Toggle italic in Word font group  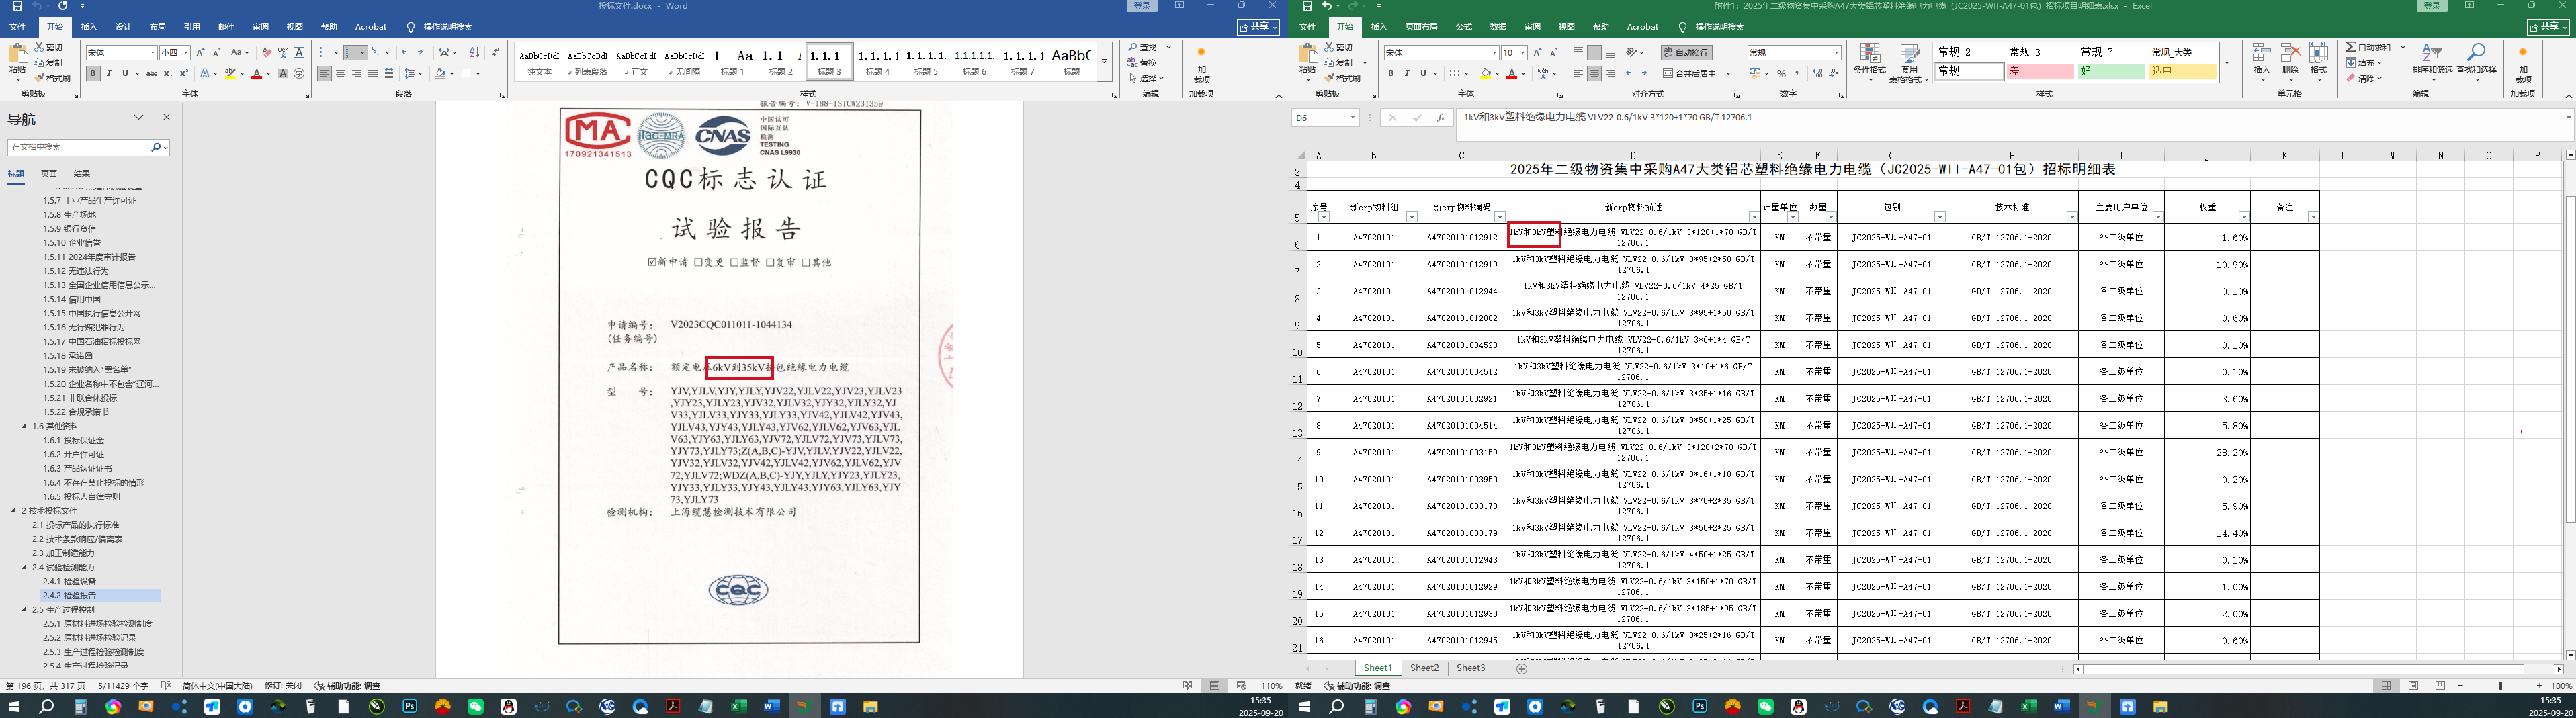[109, 73]
